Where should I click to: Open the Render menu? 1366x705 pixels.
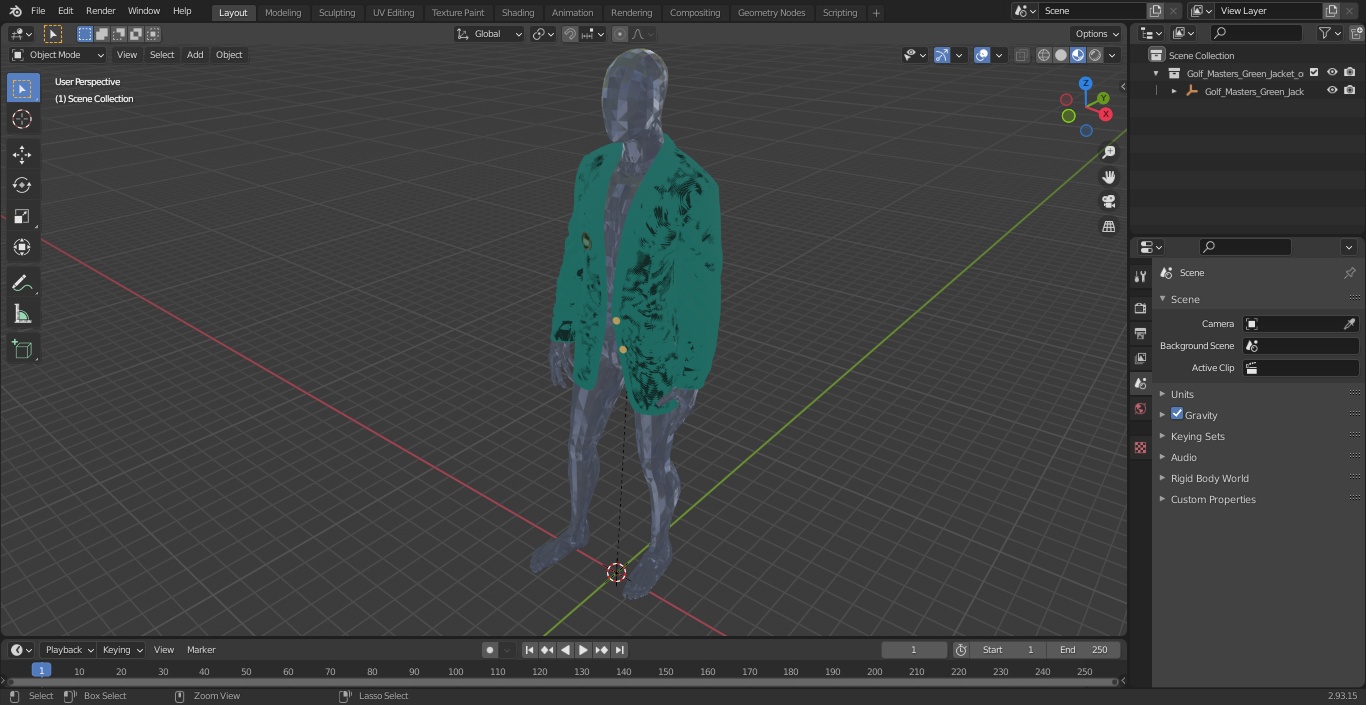tap(100, 11)
